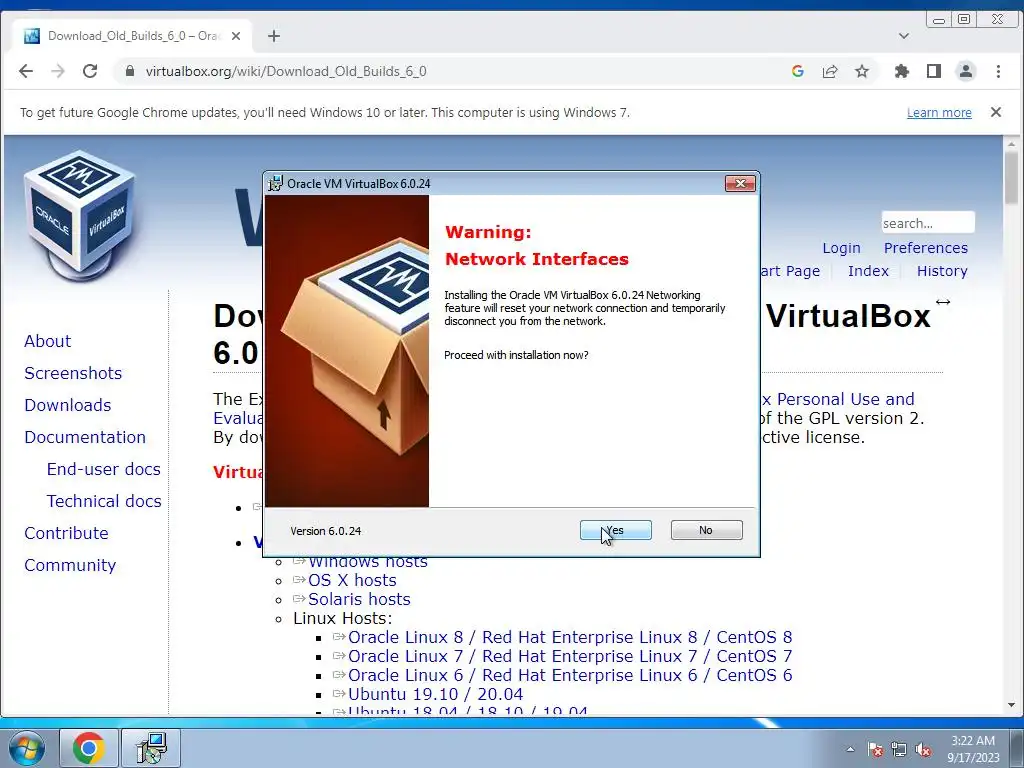
Task: Open the History link
Action: point(942,271)
